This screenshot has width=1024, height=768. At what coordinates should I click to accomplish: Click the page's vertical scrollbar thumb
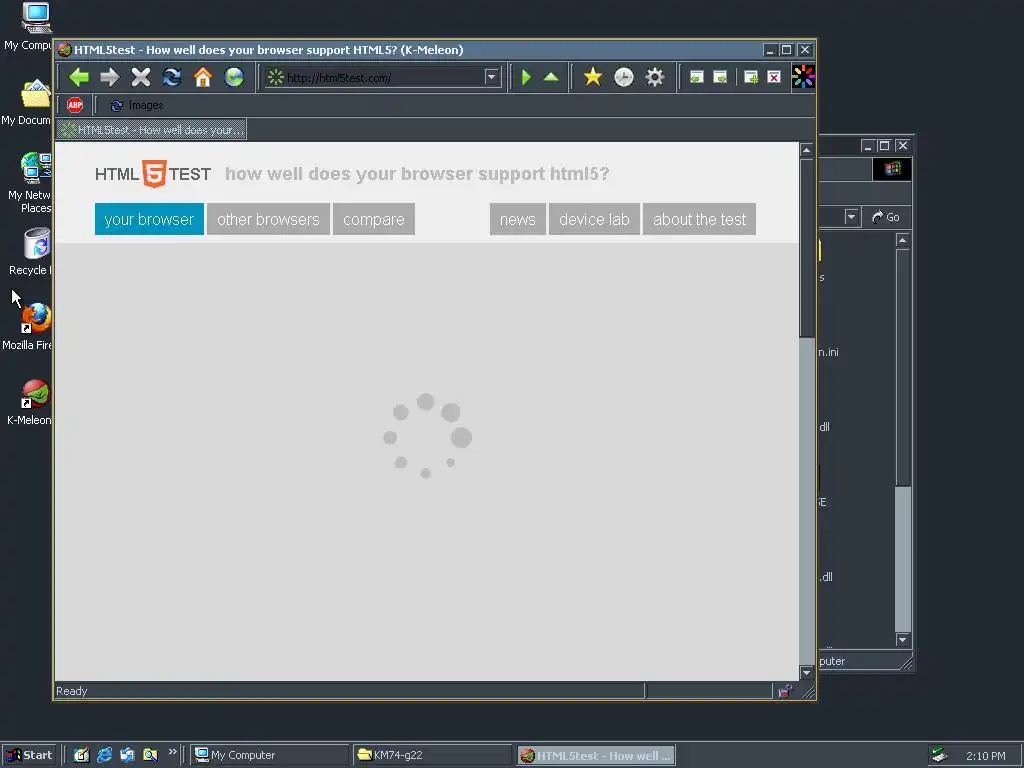coord(807,248)
